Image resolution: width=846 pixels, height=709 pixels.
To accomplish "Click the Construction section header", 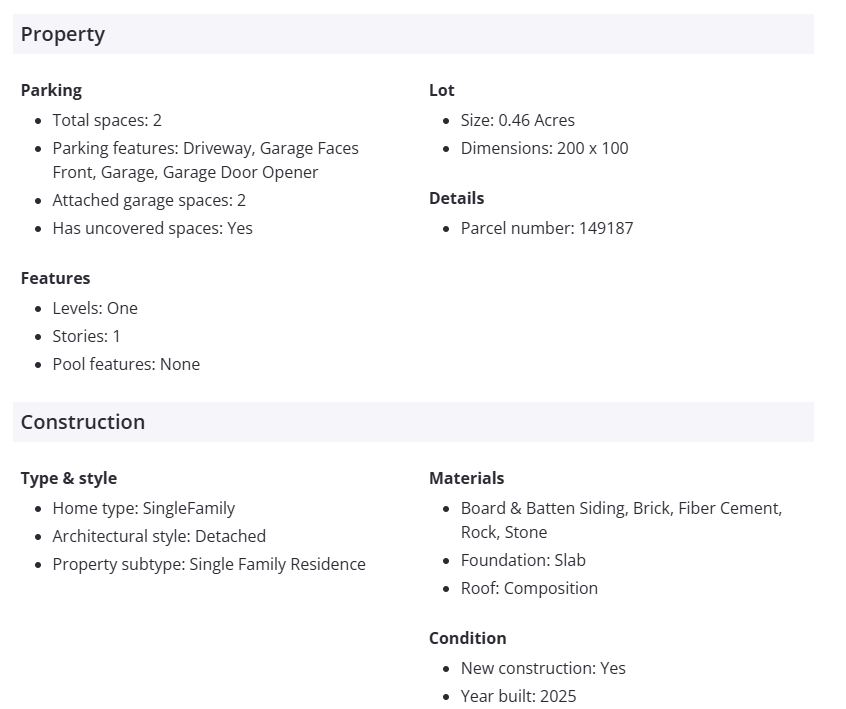I will (83, 422).
